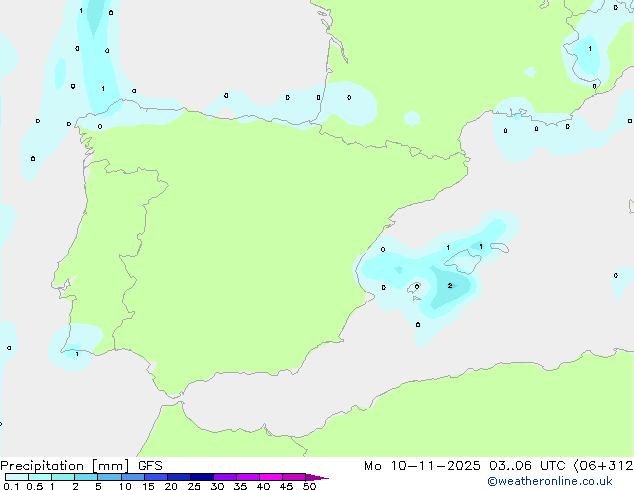Click the legend label '25'
Screen dimensions: 634x490
pyautogui.click(x=194, y=486)
